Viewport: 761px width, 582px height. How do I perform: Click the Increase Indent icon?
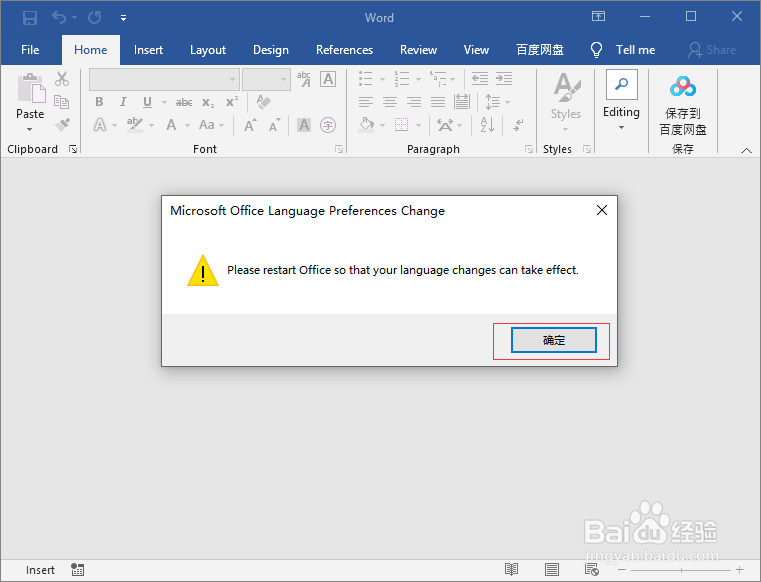click(504, 79)
